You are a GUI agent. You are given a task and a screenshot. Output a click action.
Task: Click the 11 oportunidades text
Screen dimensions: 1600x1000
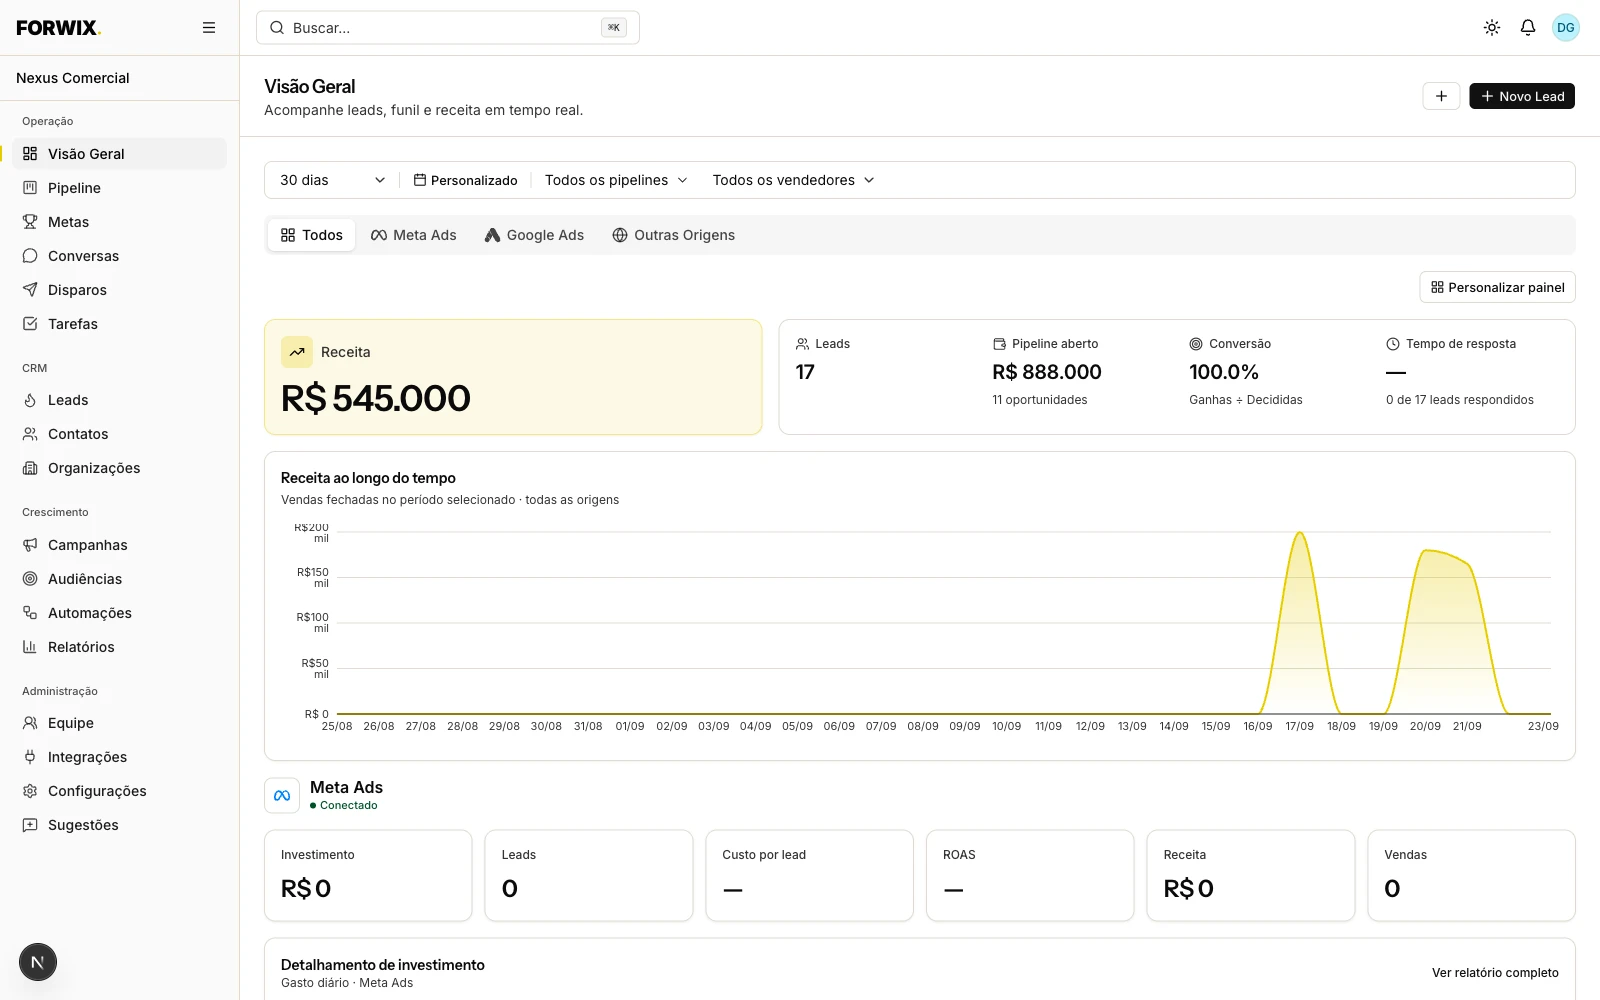tap(1040, 400)
